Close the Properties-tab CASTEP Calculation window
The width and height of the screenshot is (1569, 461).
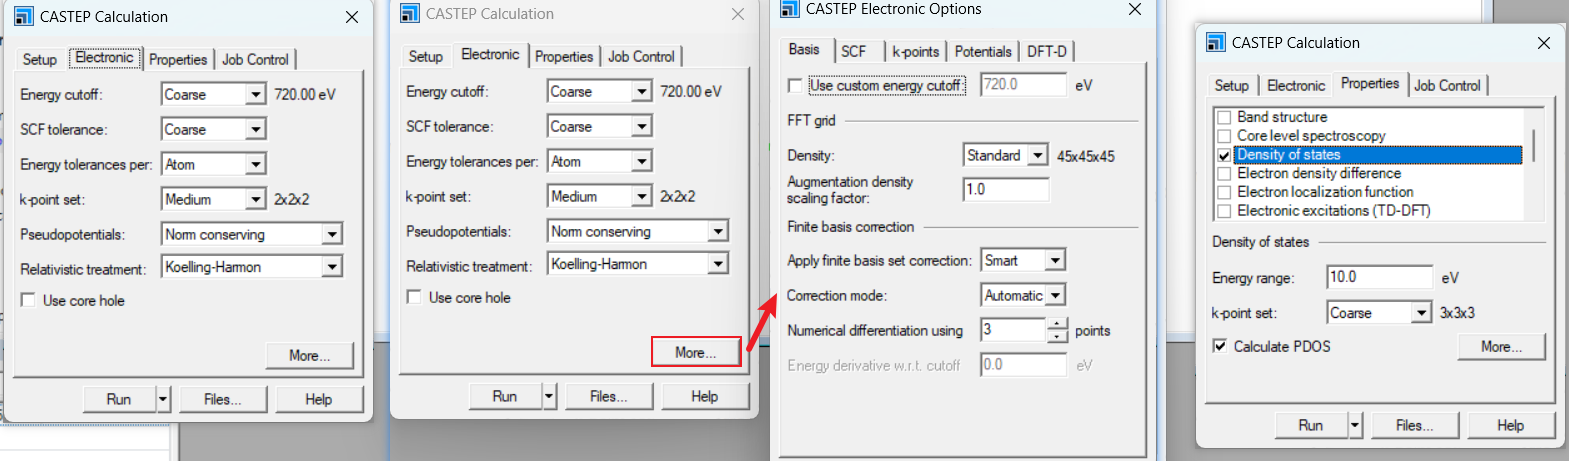pos(1543,43)
